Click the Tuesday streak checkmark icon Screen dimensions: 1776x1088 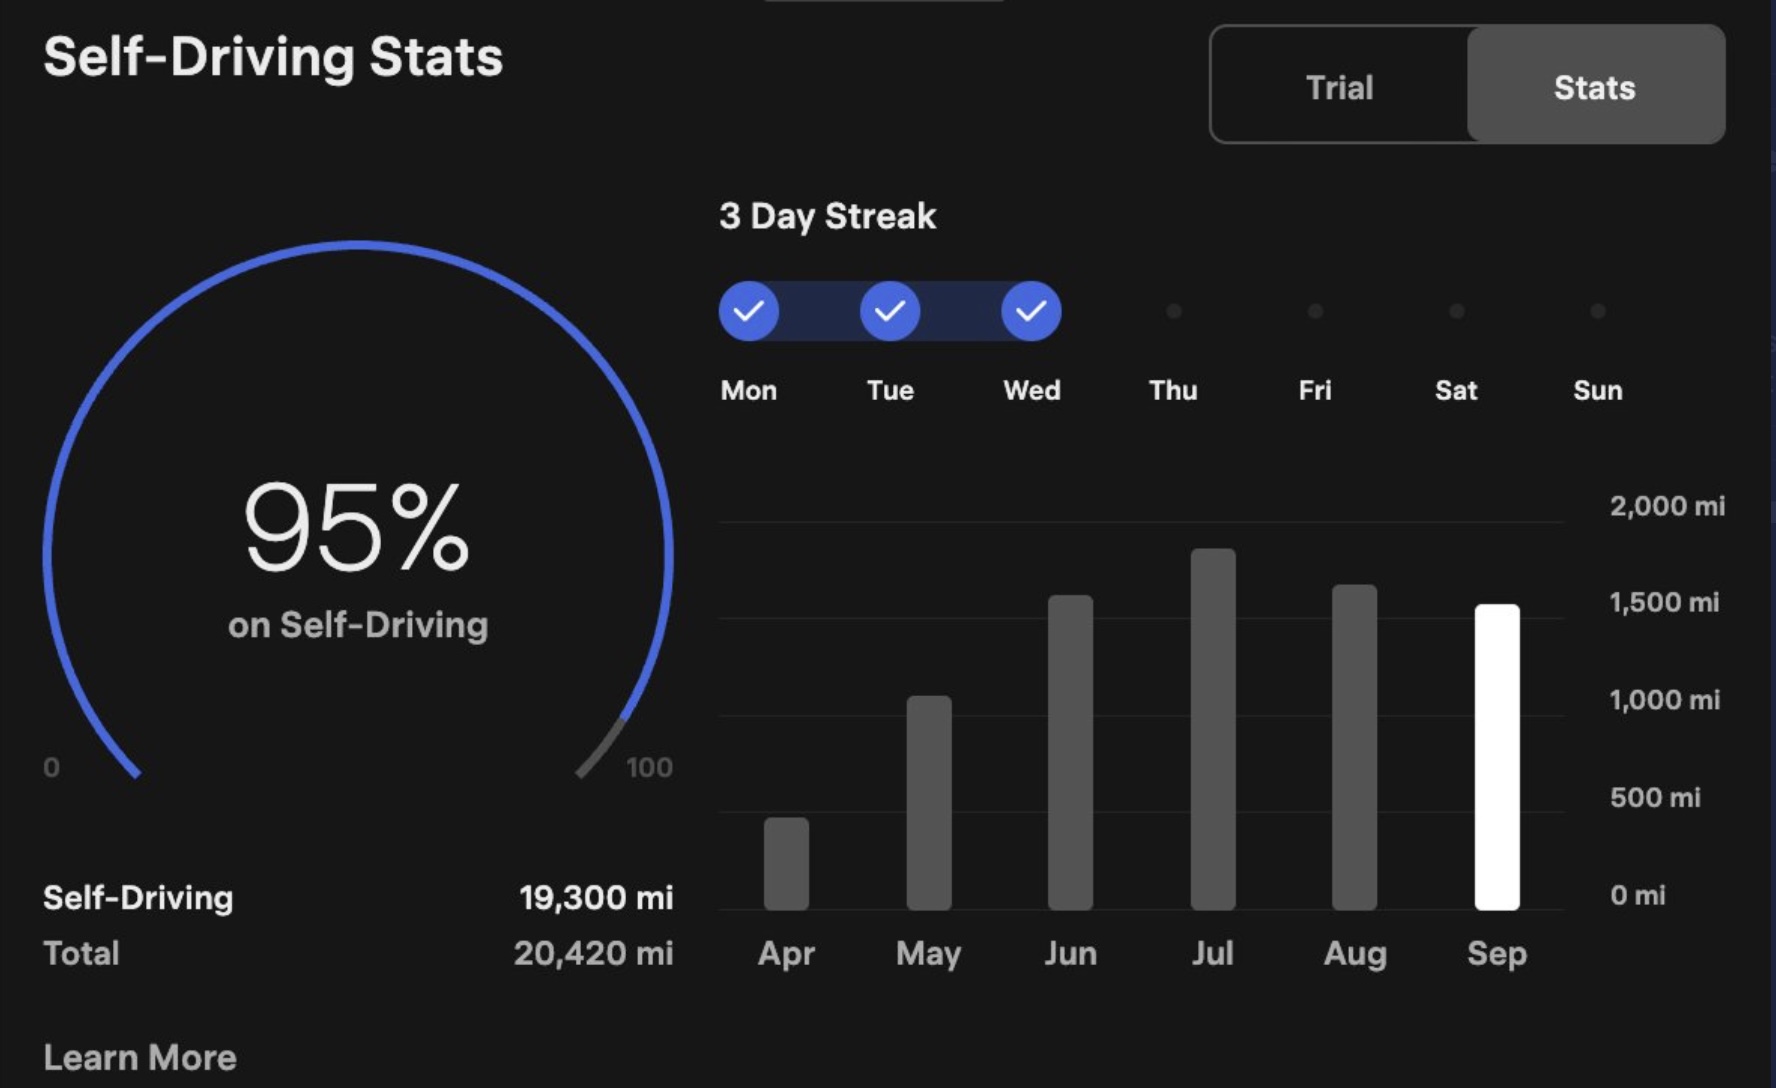[x=890, y=311]
